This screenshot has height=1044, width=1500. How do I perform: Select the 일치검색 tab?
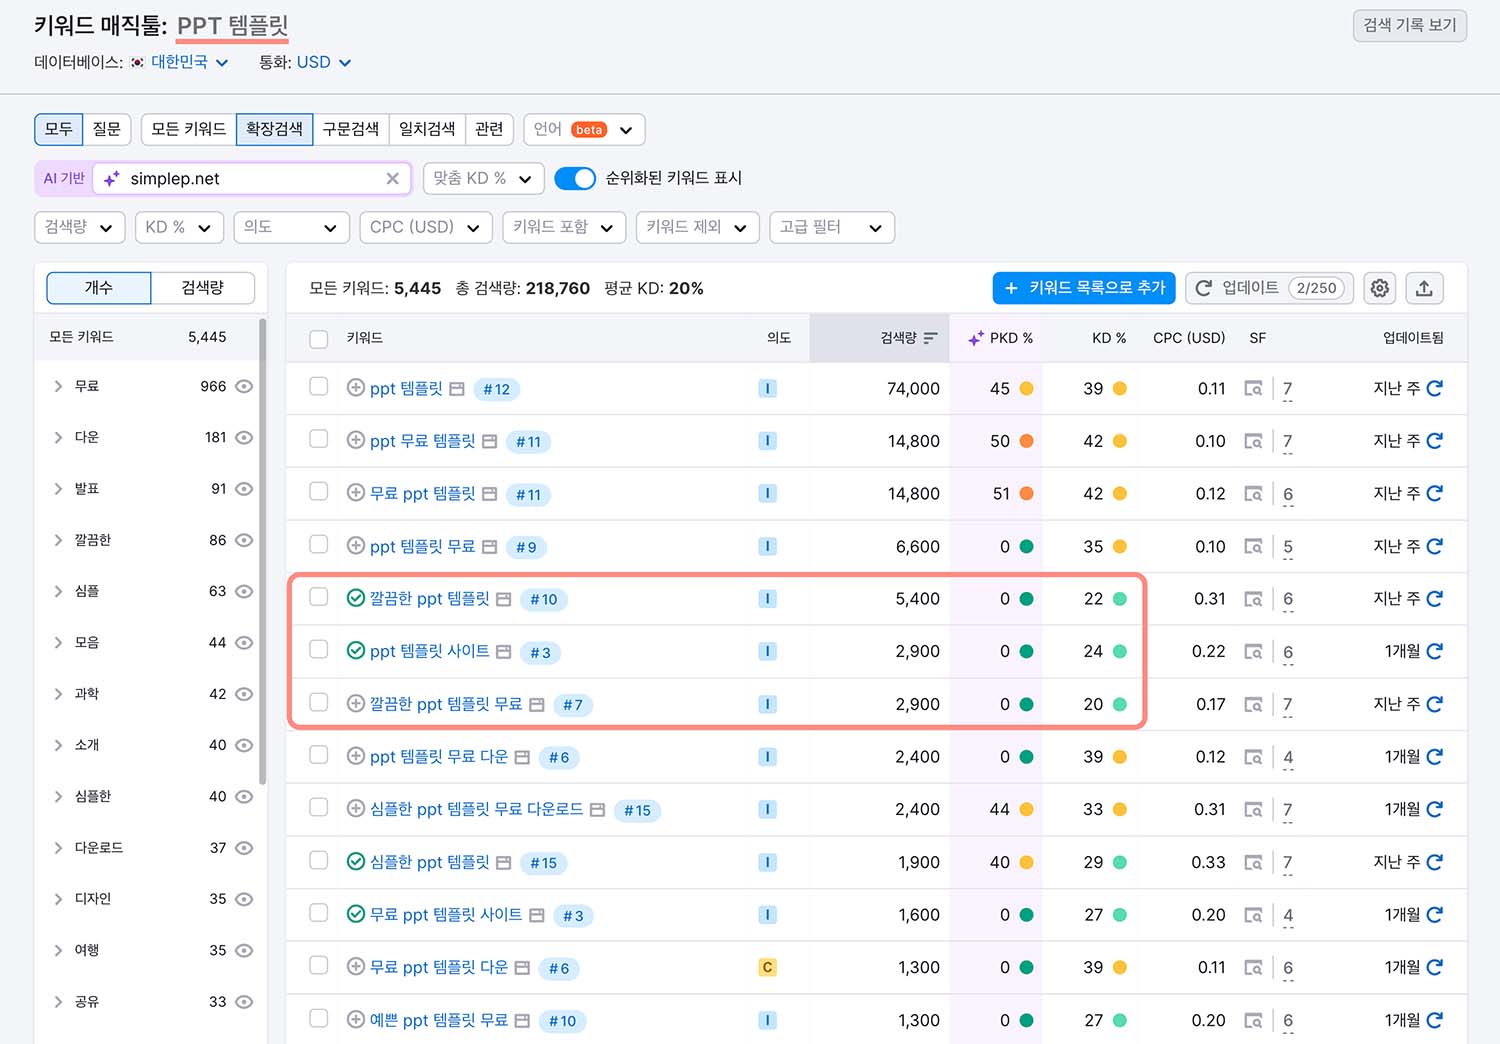click(427, 129)
